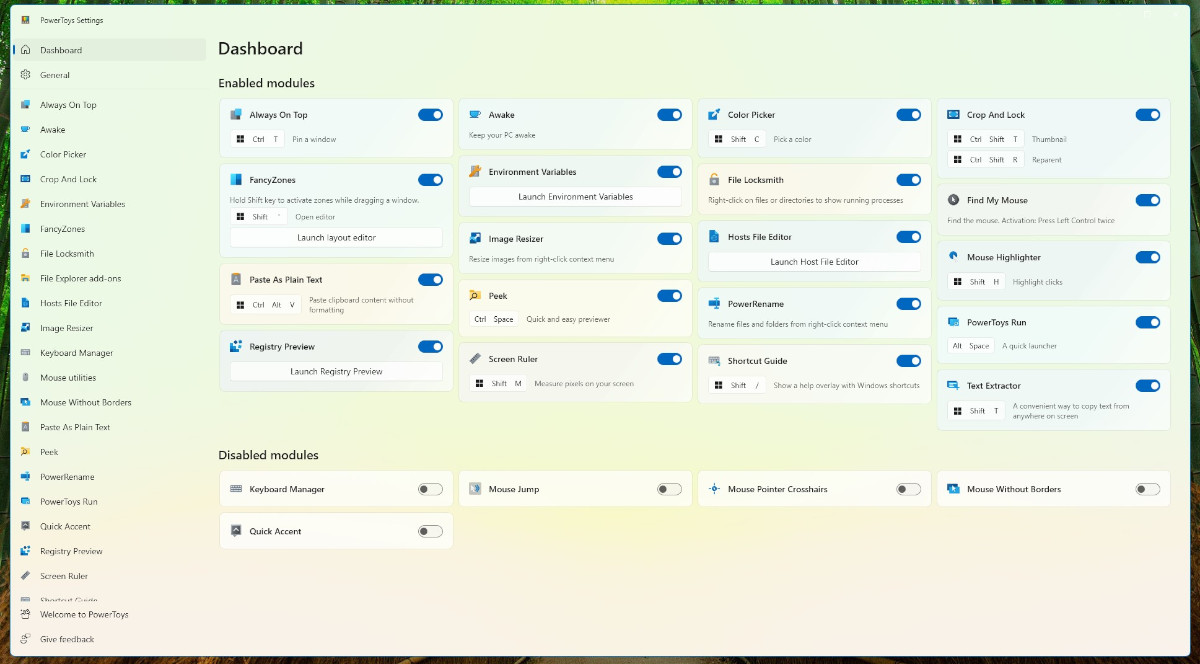Click the Enabled modules heading
This screenshot has width=1200, height=664.
tap(266, 83)
